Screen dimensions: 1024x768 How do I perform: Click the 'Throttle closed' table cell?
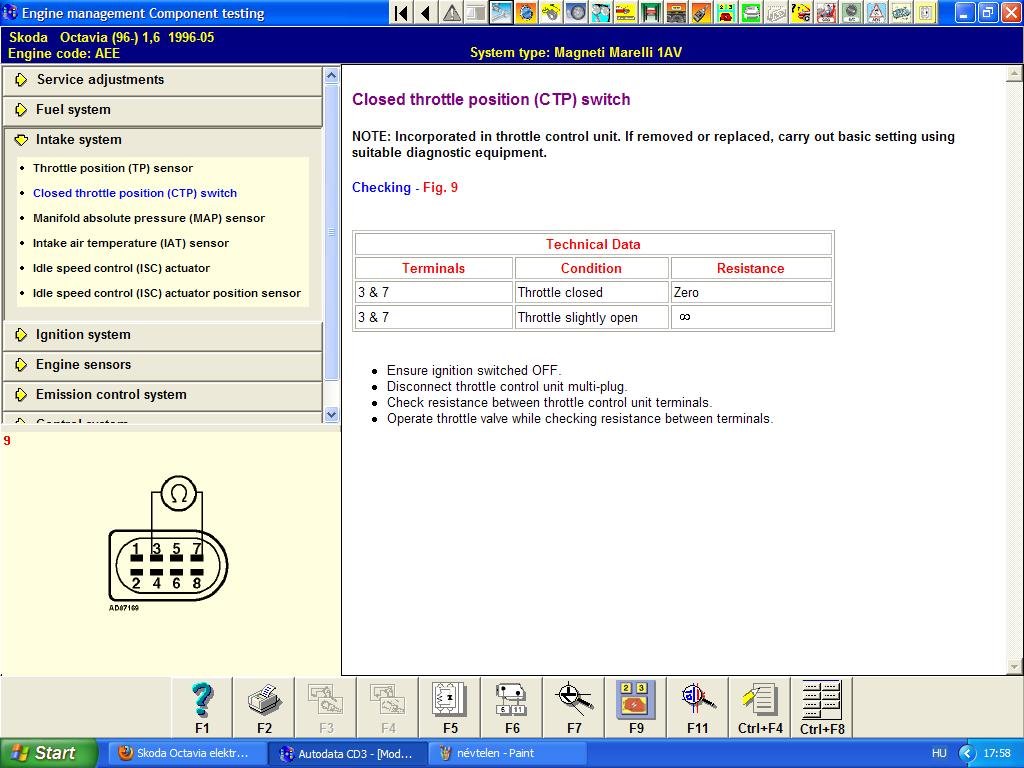pyautogui.click(x=592, y=293)
